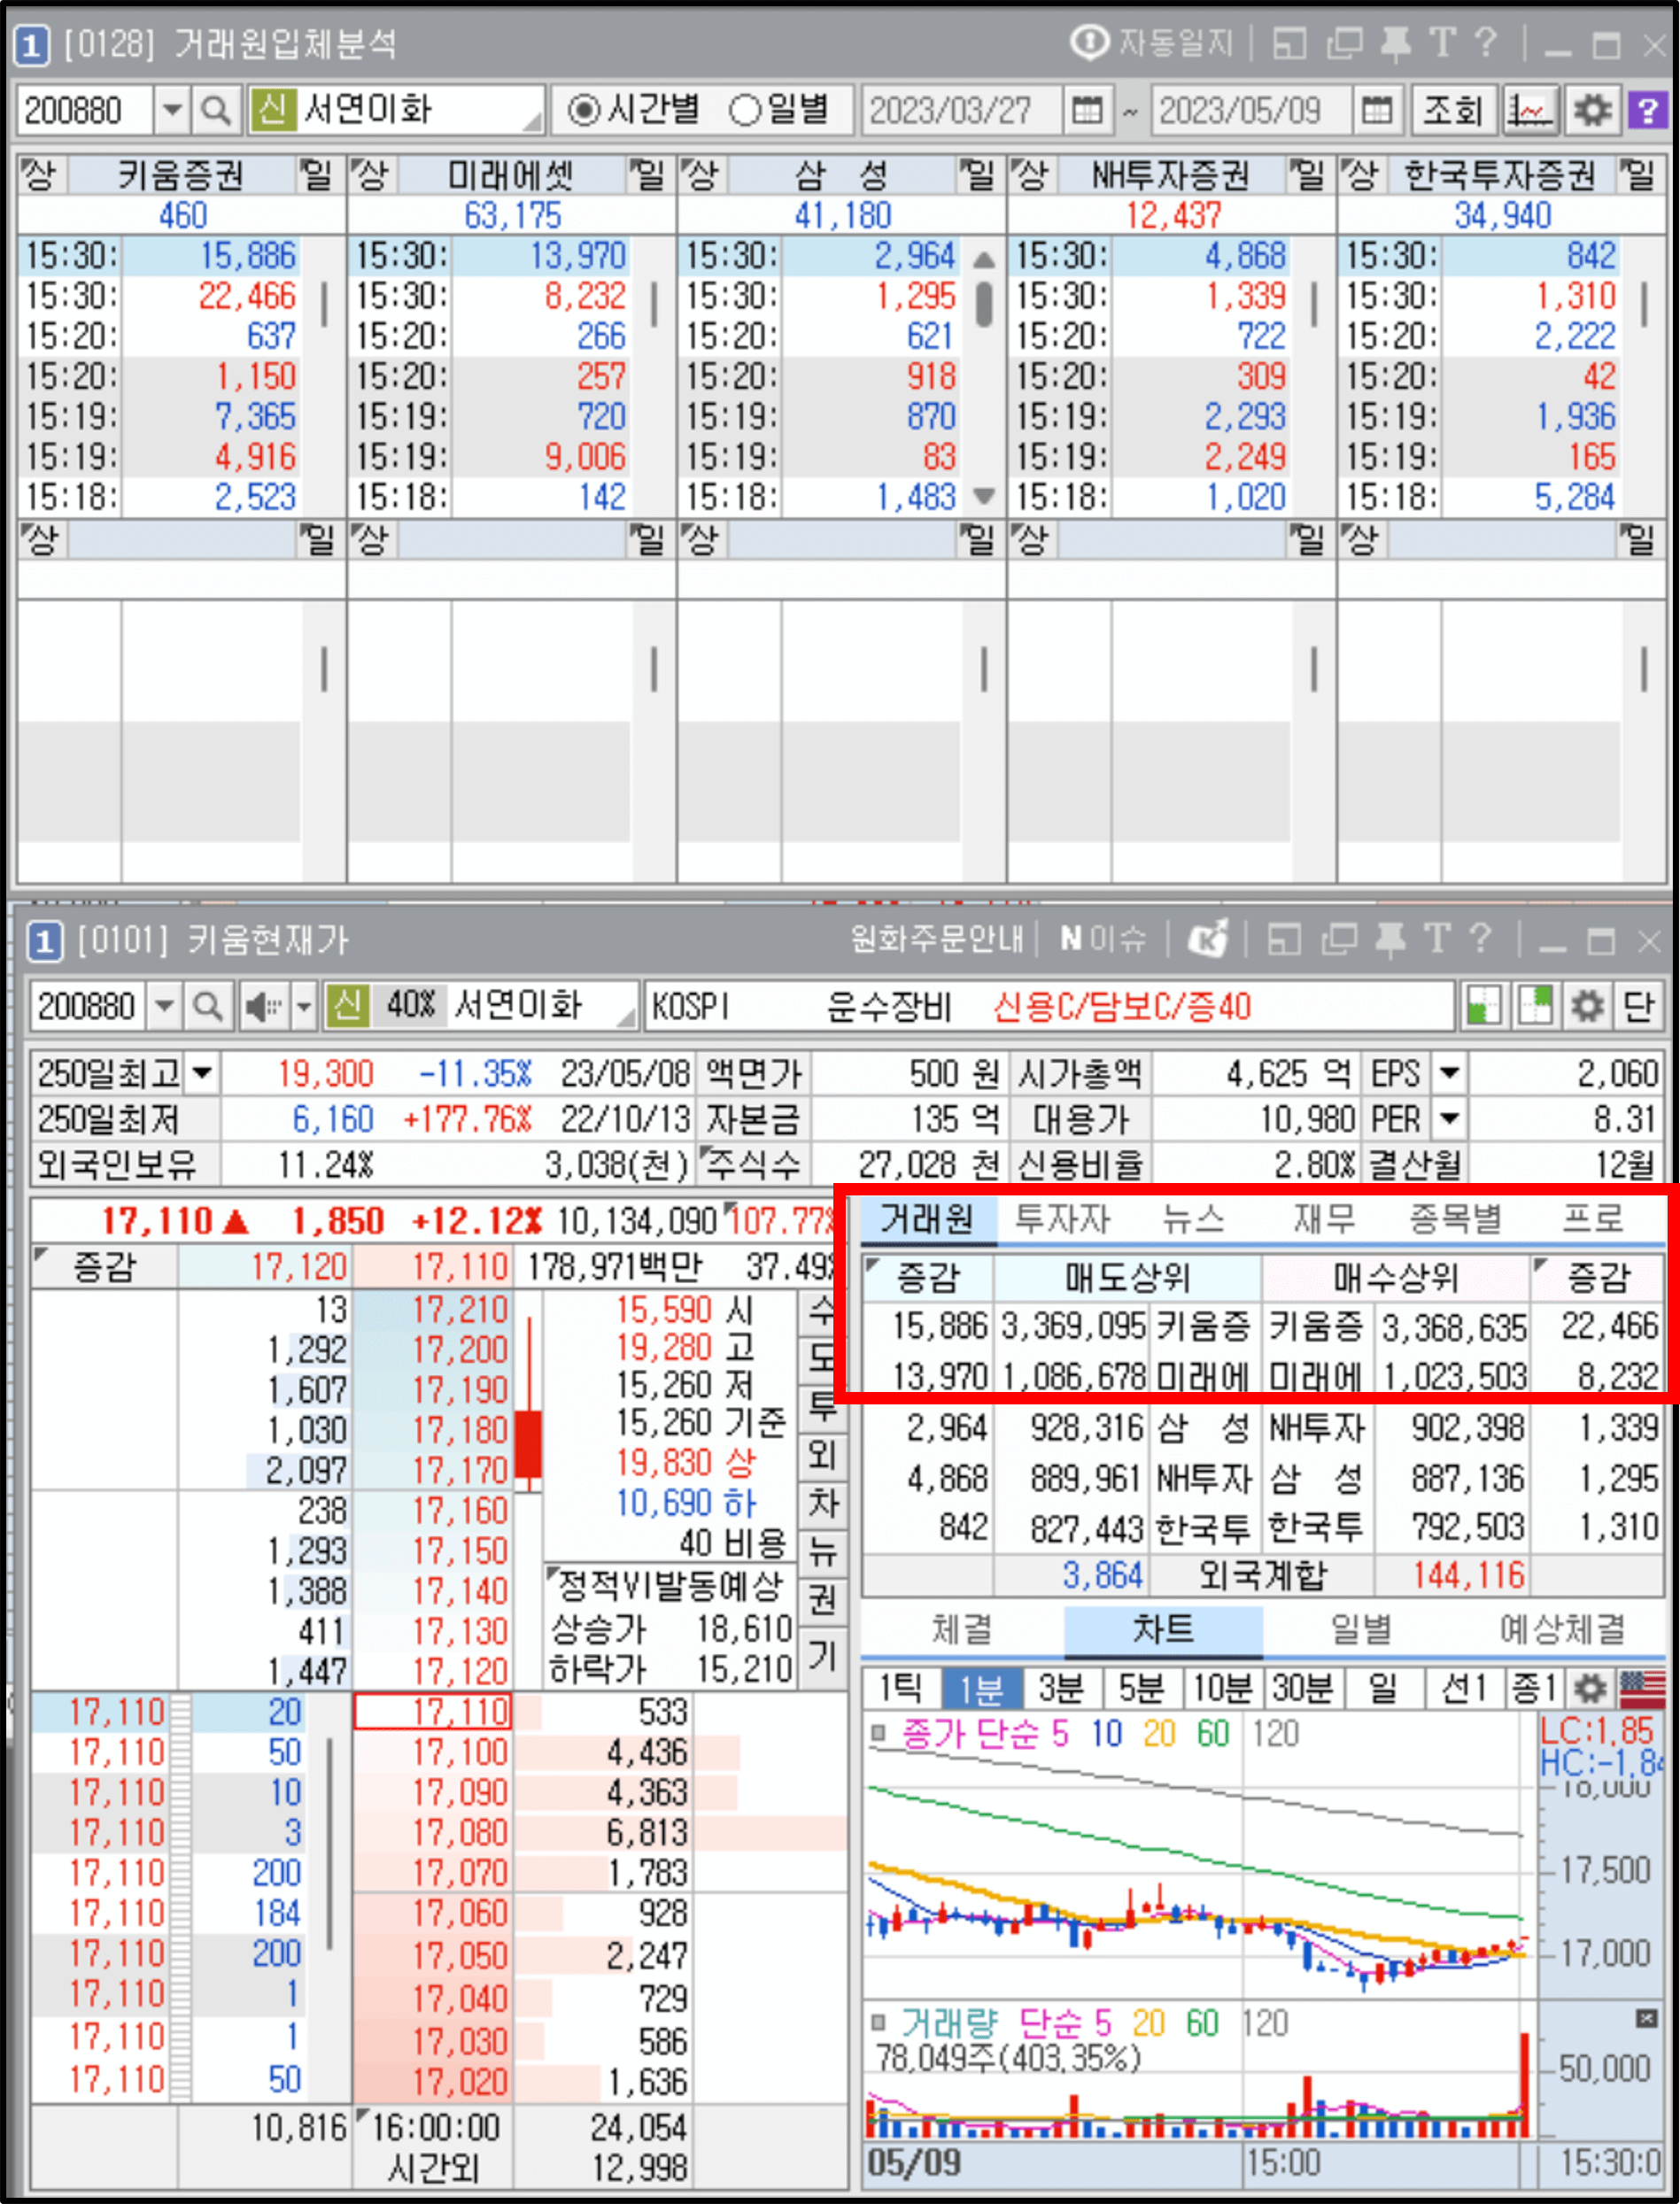
Task: Toggle the 일 button beside 한국투자증권 header
Action: pyautogui.click(x=1639, y=175)
